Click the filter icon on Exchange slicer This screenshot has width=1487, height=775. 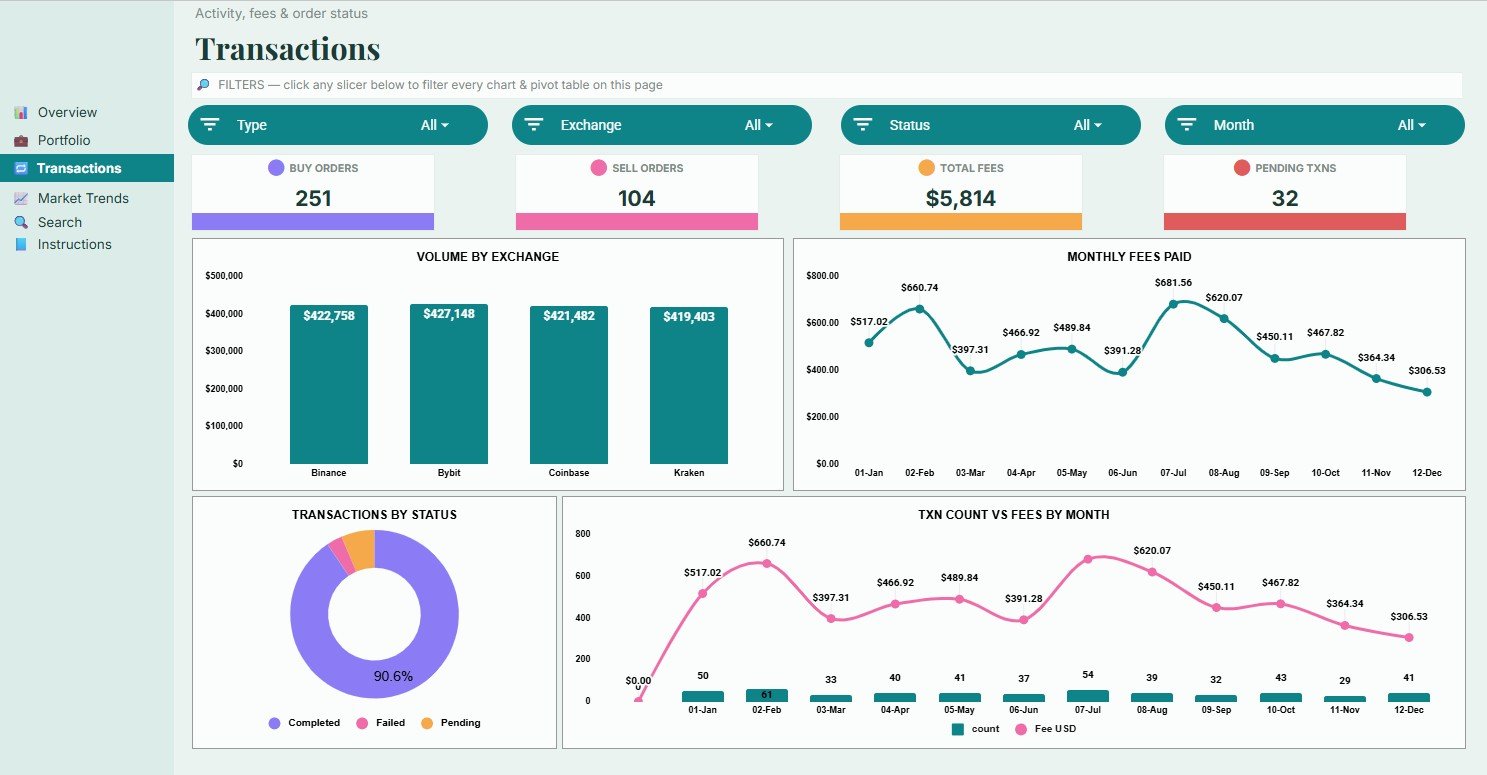[x=534, y=125]
